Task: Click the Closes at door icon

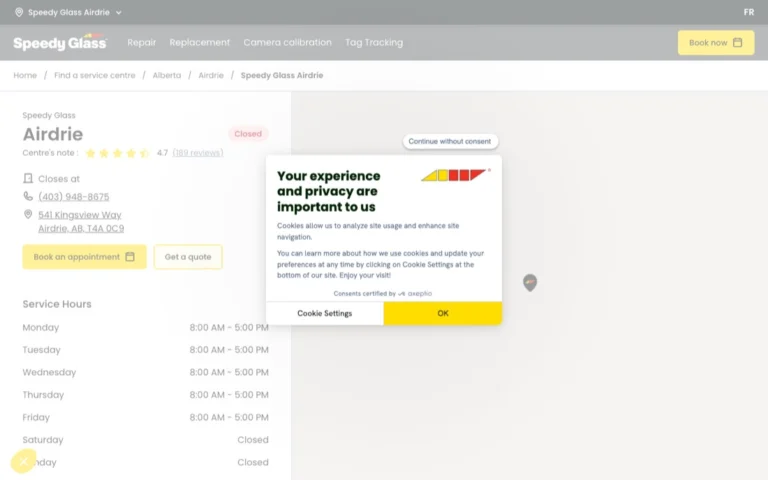Action: (x=28, y=178)
